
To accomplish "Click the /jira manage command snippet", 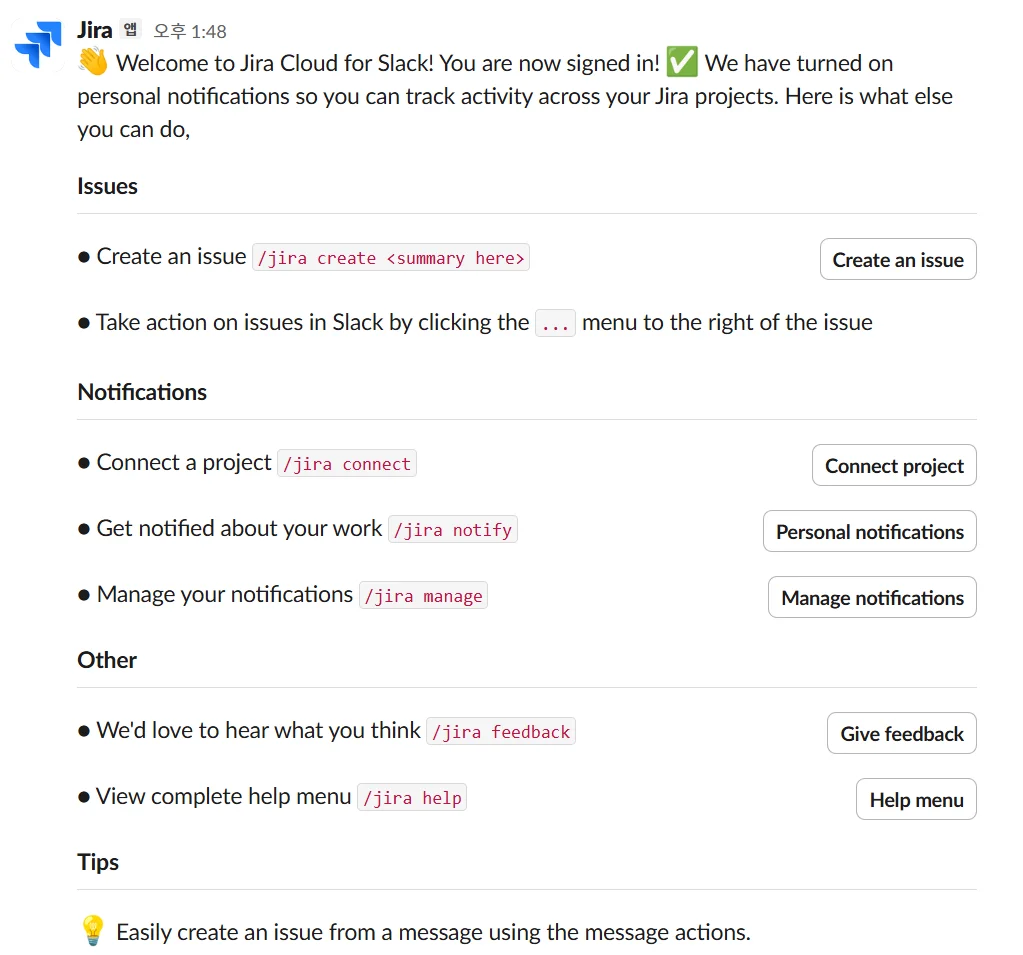I will pos(423,596).
